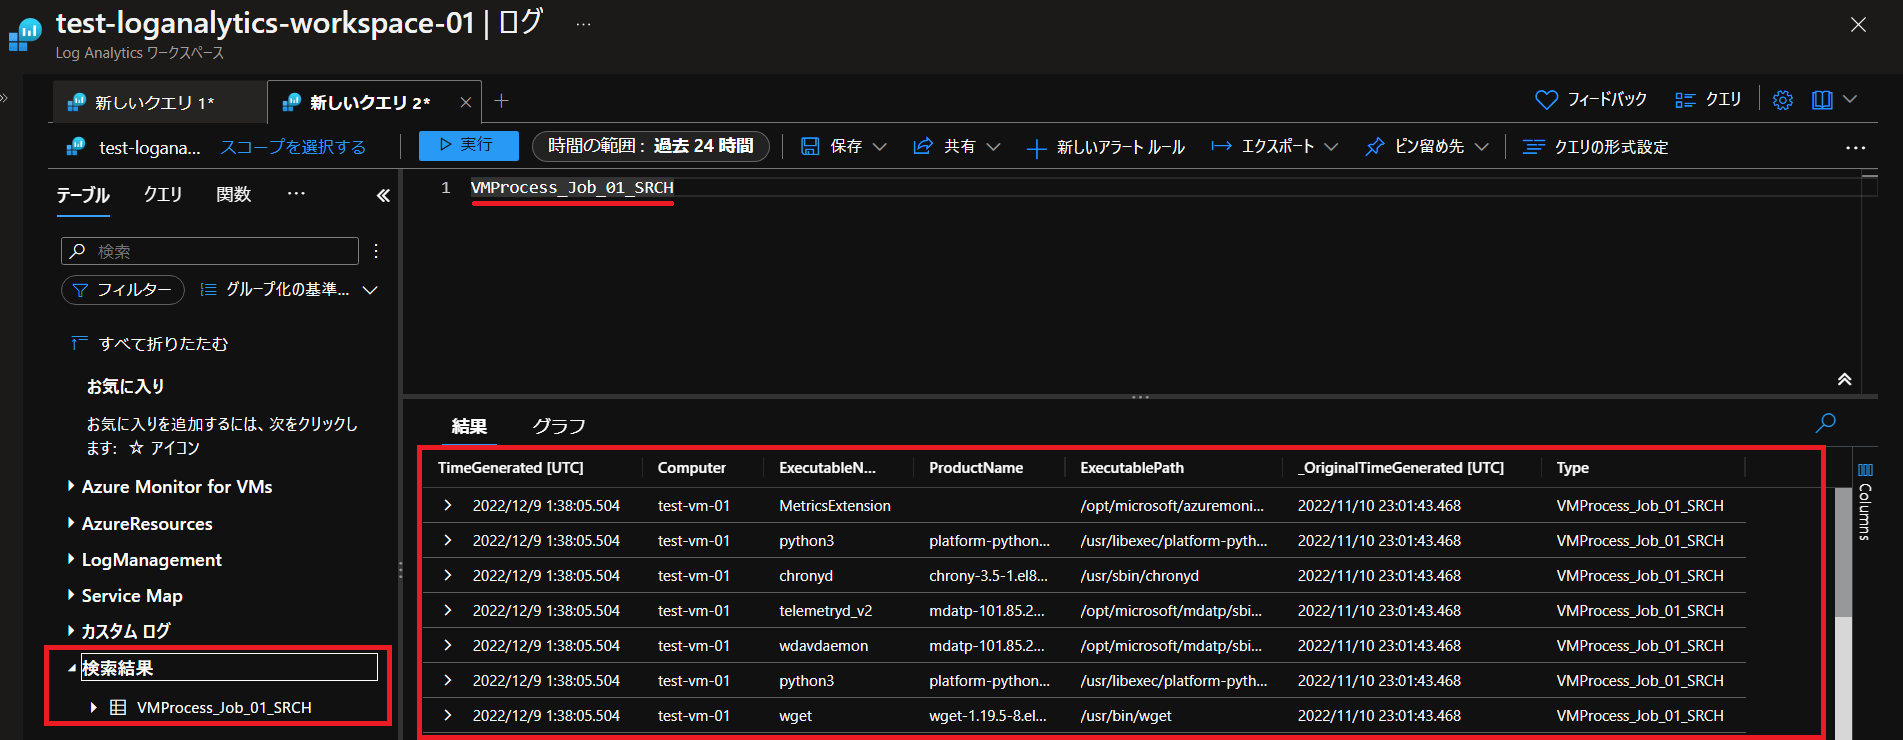Expand the wdavdaemon result row
1903x740 pixels.
(x=448, y=645)
